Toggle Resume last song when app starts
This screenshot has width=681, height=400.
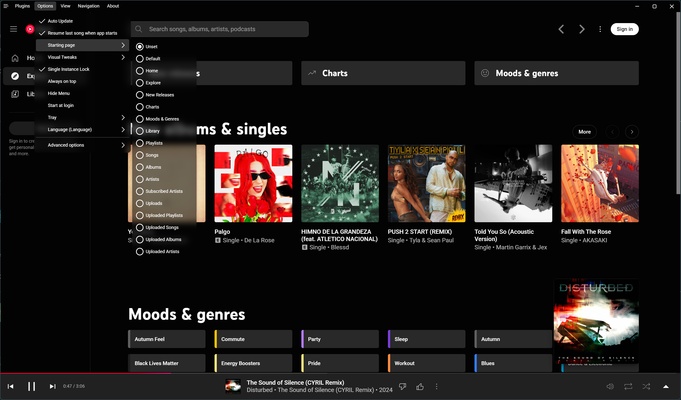pos(83,33)
